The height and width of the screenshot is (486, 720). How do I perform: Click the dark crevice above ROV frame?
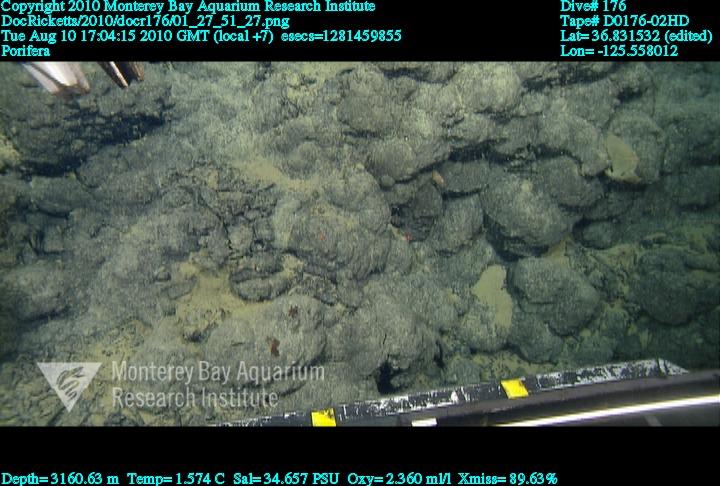click(386, 375)
